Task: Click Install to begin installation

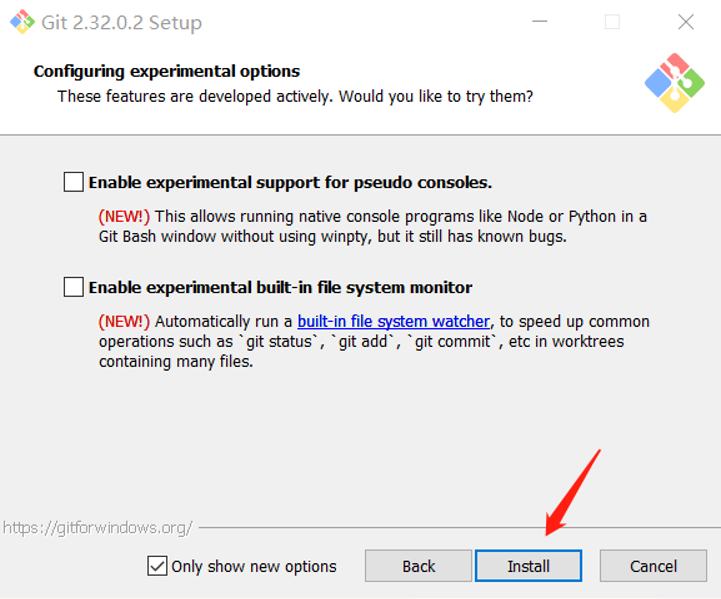Action: (x=528, y=566)
